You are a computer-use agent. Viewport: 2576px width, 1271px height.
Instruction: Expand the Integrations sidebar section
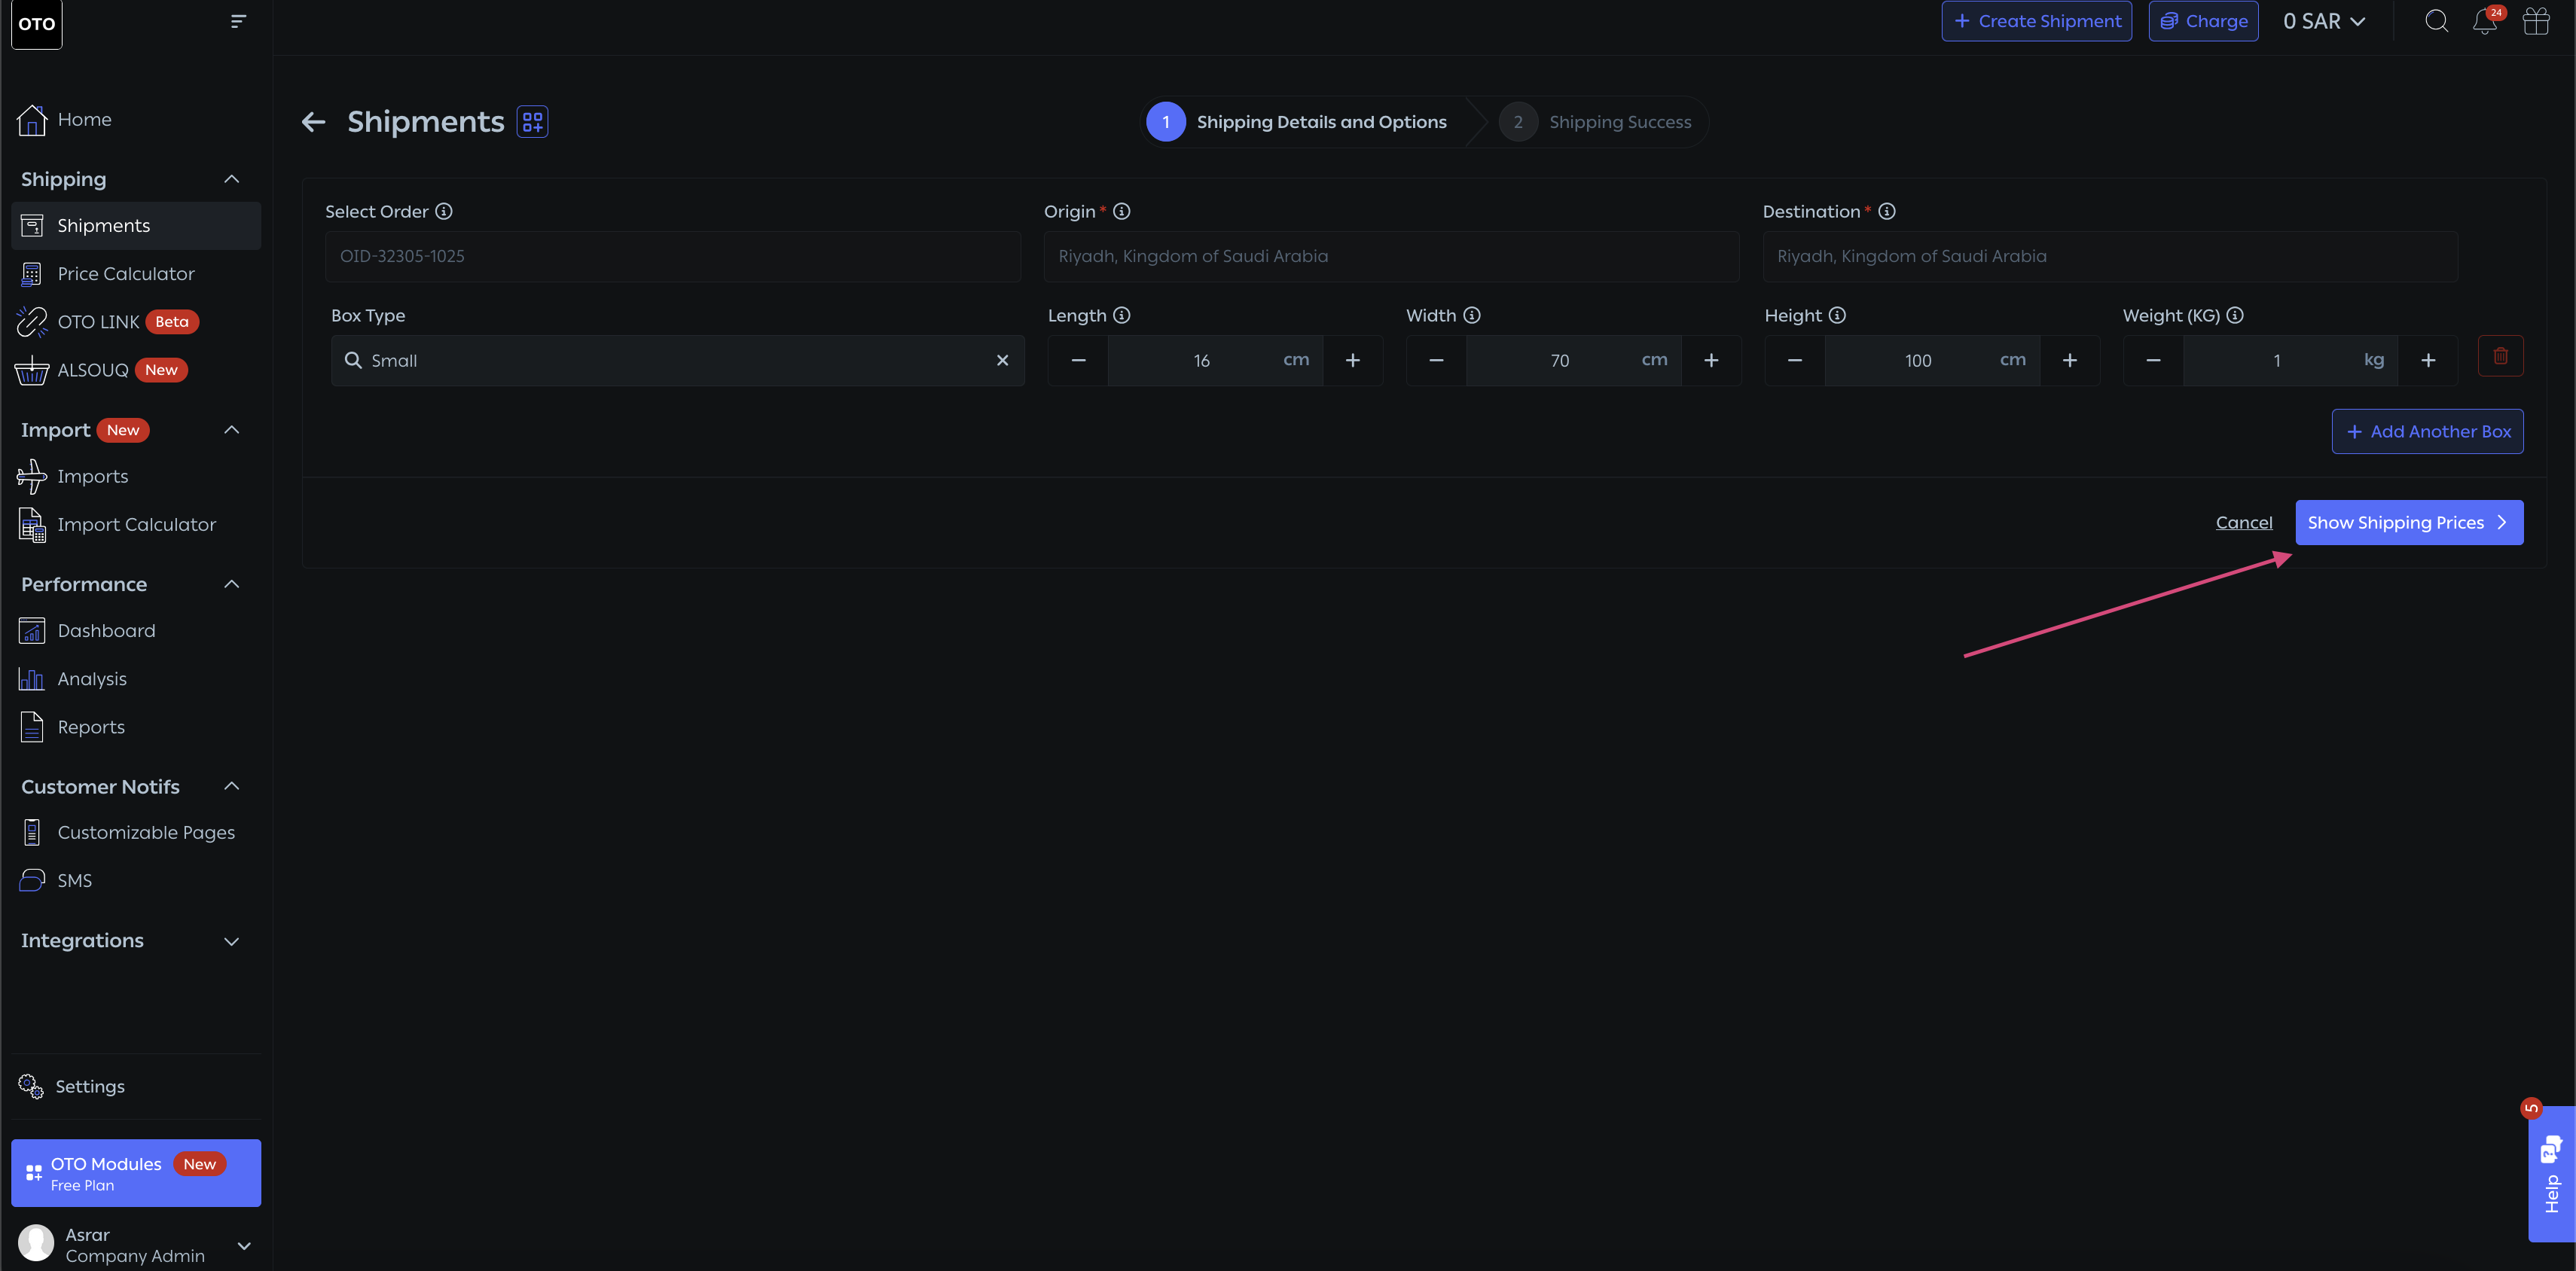pyautogui.click(x=232, y=941)
